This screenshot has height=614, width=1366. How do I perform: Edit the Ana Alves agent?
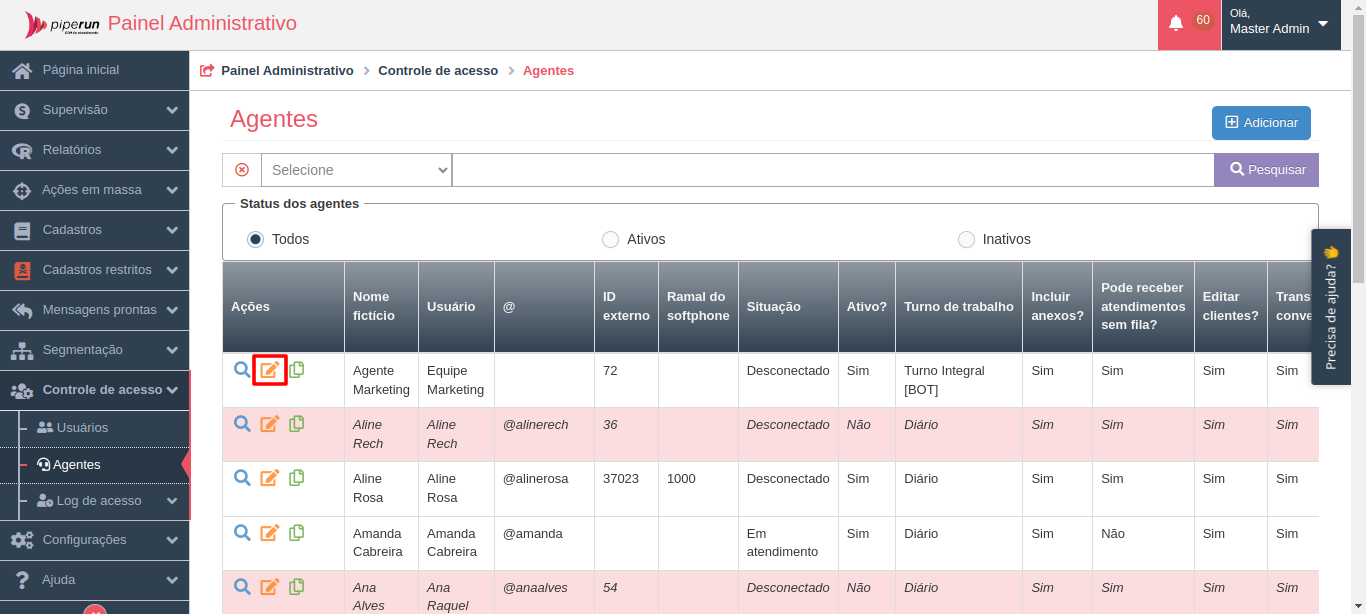tap(270, 587)
